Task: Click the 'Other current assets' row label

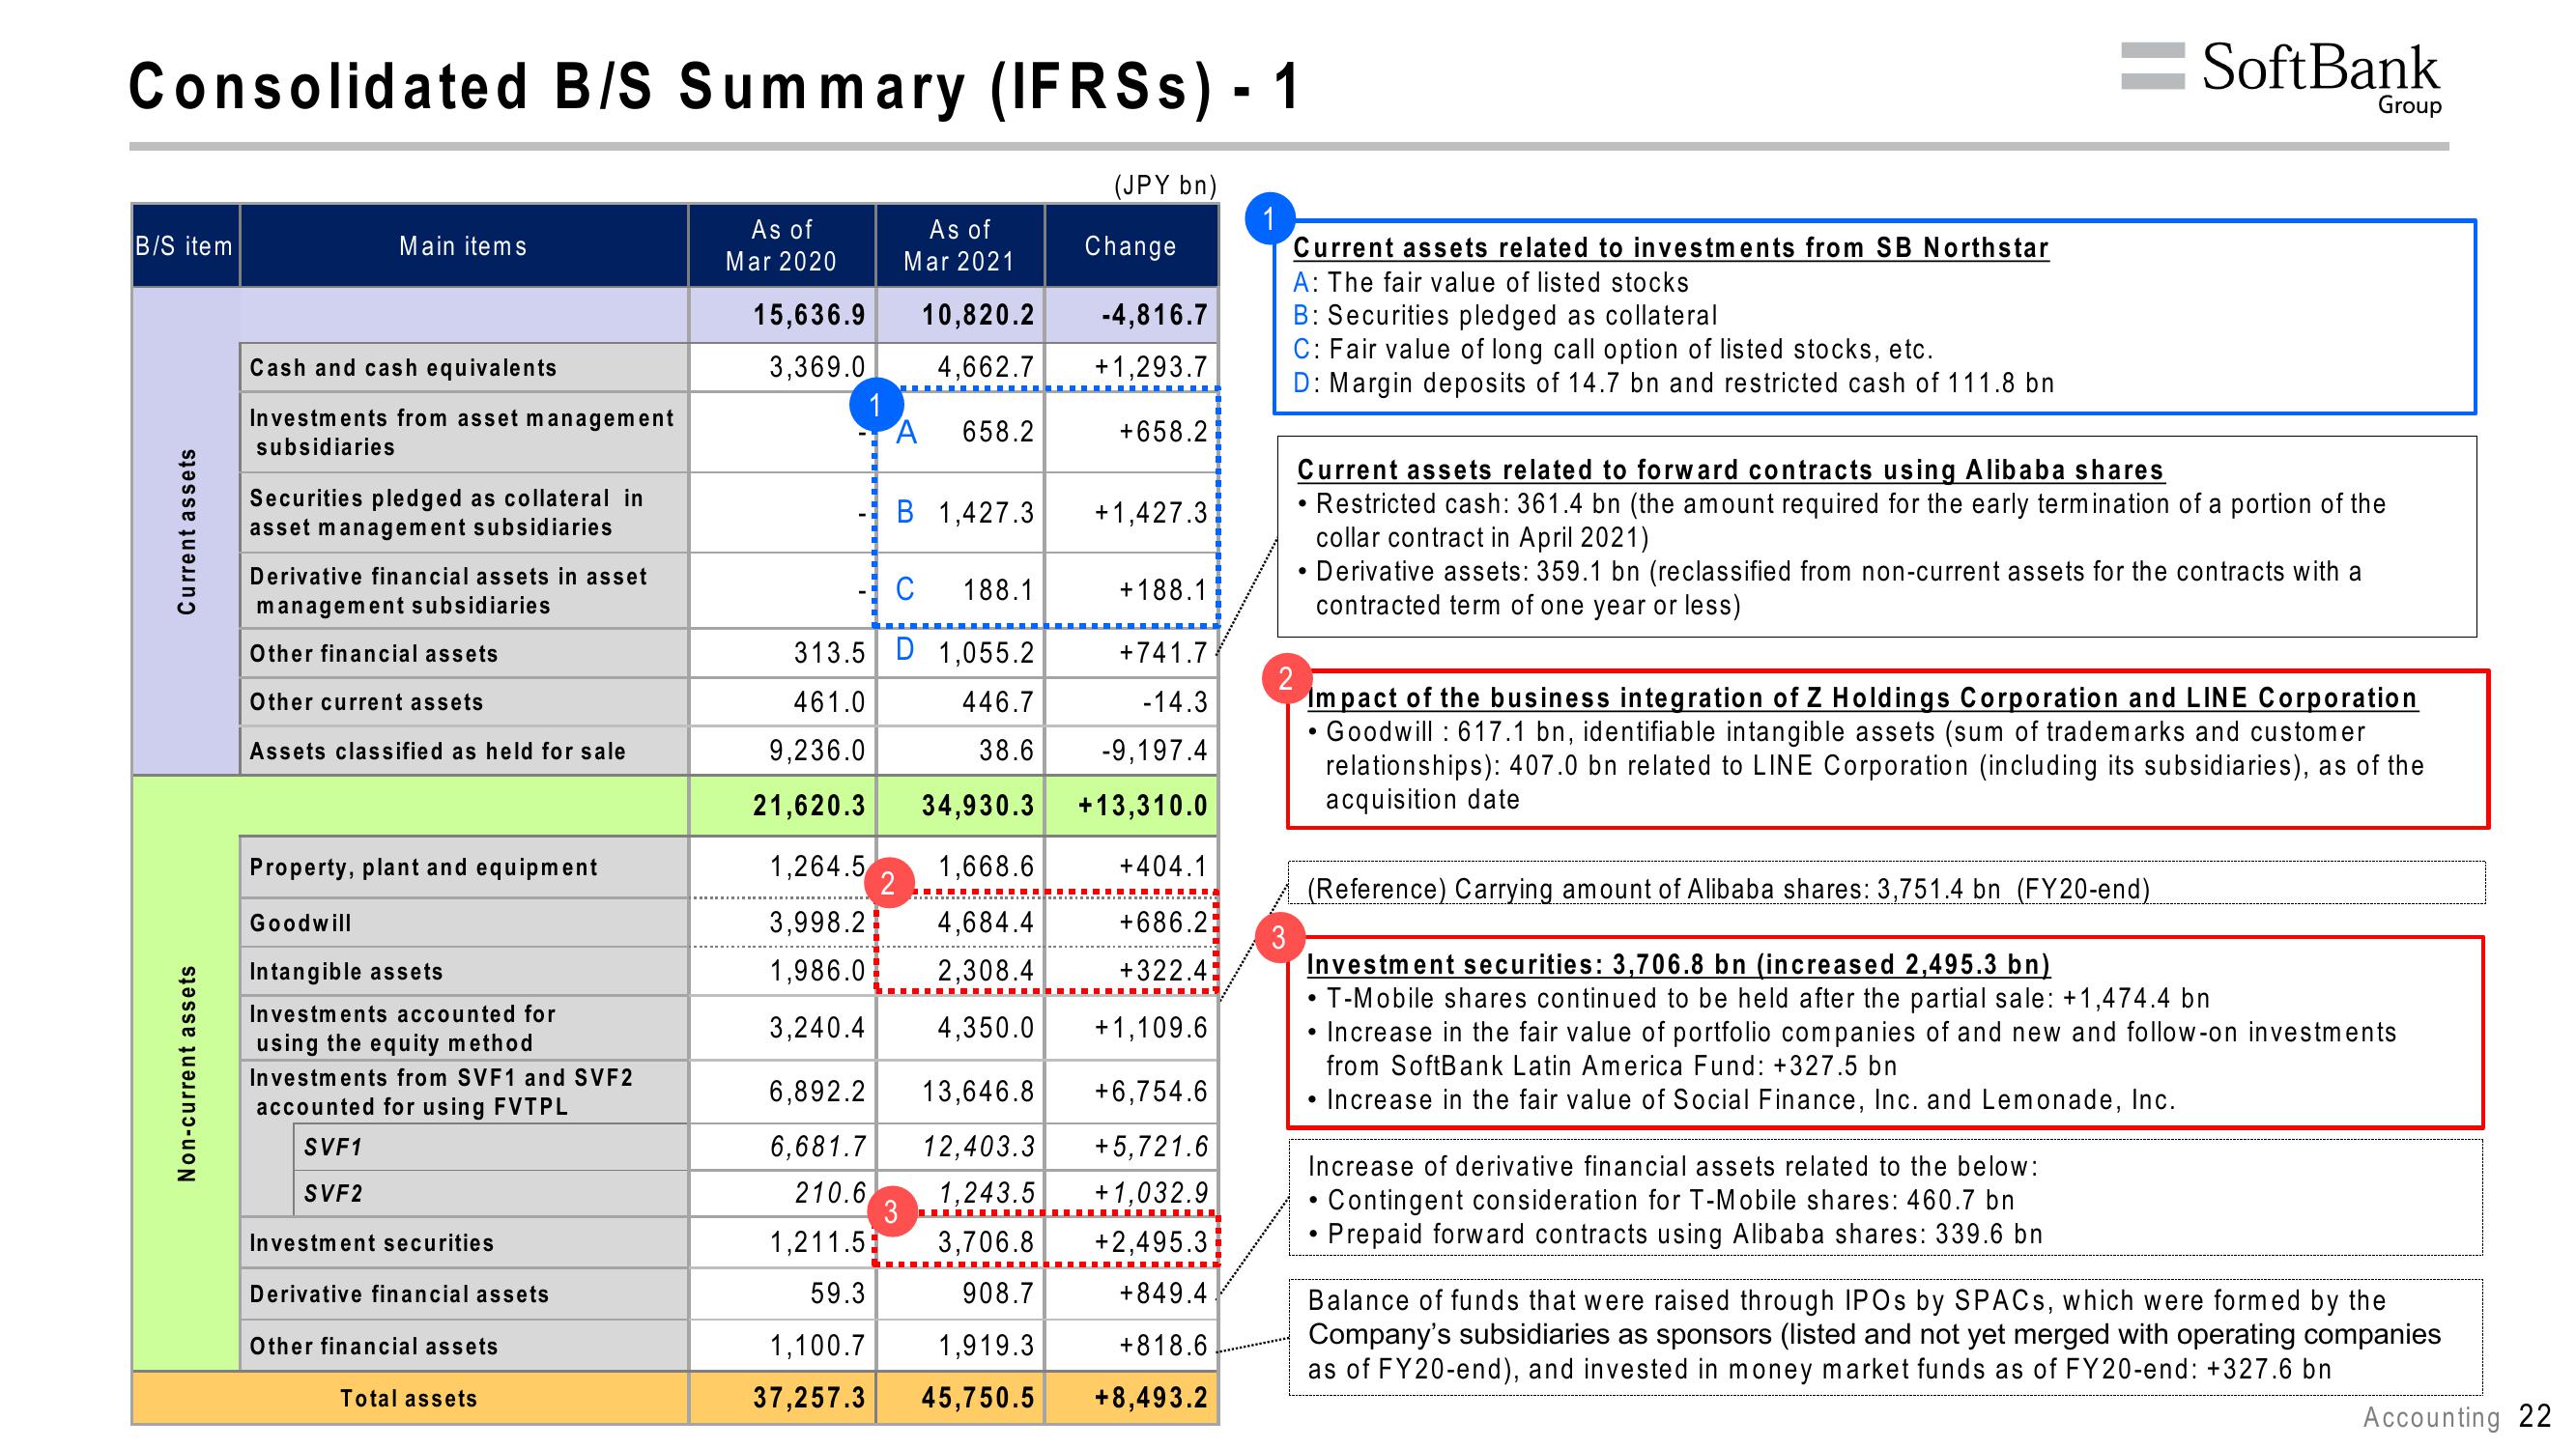Action: click(x=366, y=702)
